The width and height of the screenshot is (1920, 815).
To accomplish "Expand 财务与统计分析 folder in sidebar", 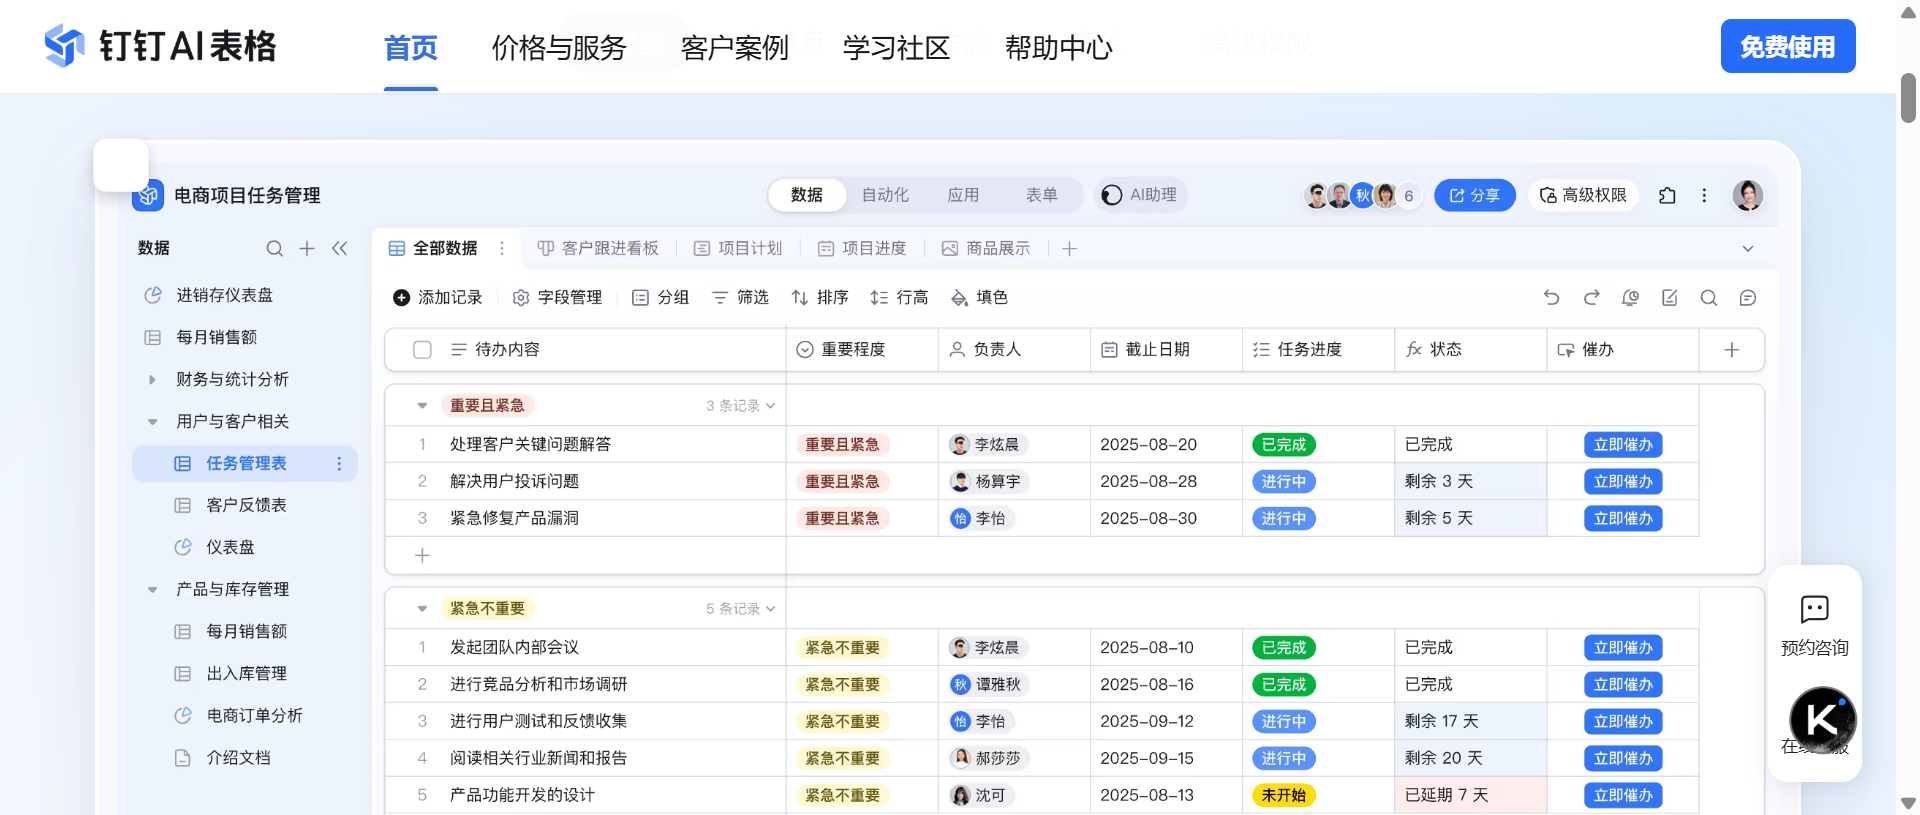I will tap(152, 380).
